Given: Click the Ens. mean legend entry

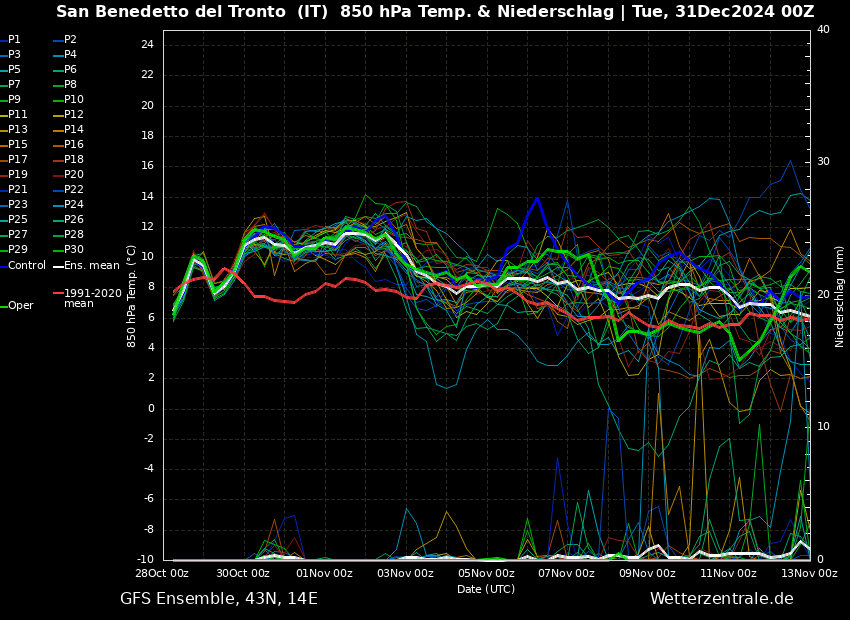Looking at the screenshot, I should tap(91, 266).
